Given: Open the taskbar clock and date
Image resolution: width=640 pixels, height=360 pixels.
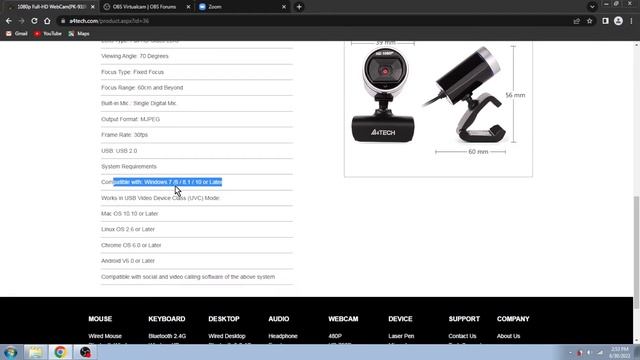Looking at the screenshot, I should (620, 352).
